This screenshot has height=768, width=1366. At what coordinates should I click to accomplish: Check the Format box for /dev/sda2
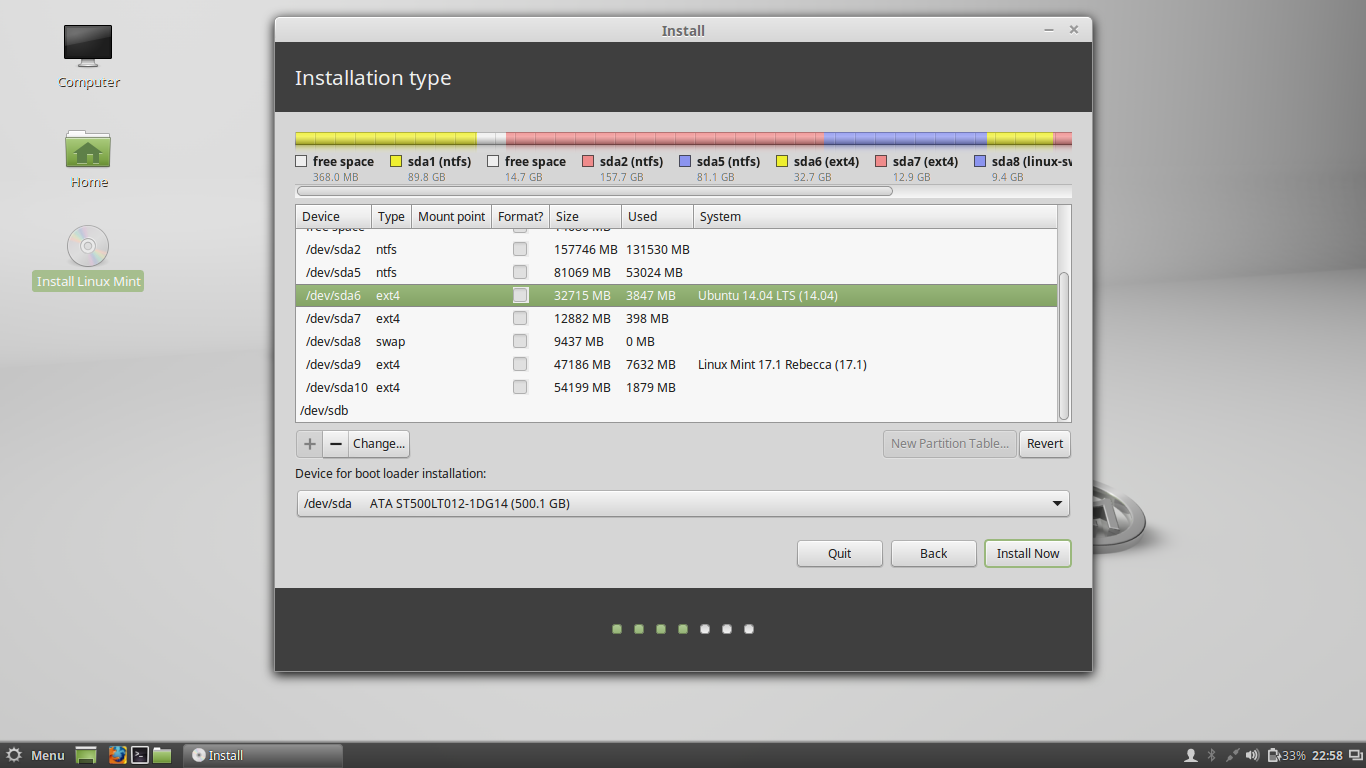(x=520, y=249)
